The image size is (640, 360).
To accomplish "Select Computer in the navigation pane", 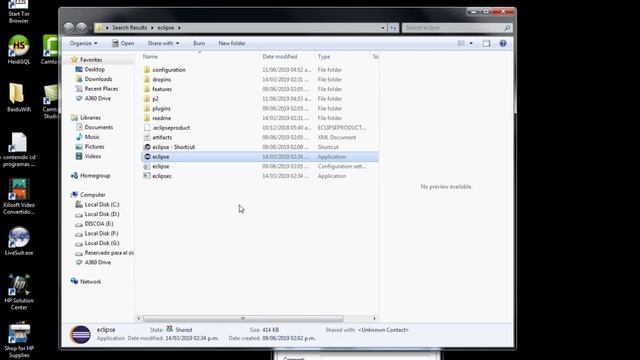I will (93, 195).
